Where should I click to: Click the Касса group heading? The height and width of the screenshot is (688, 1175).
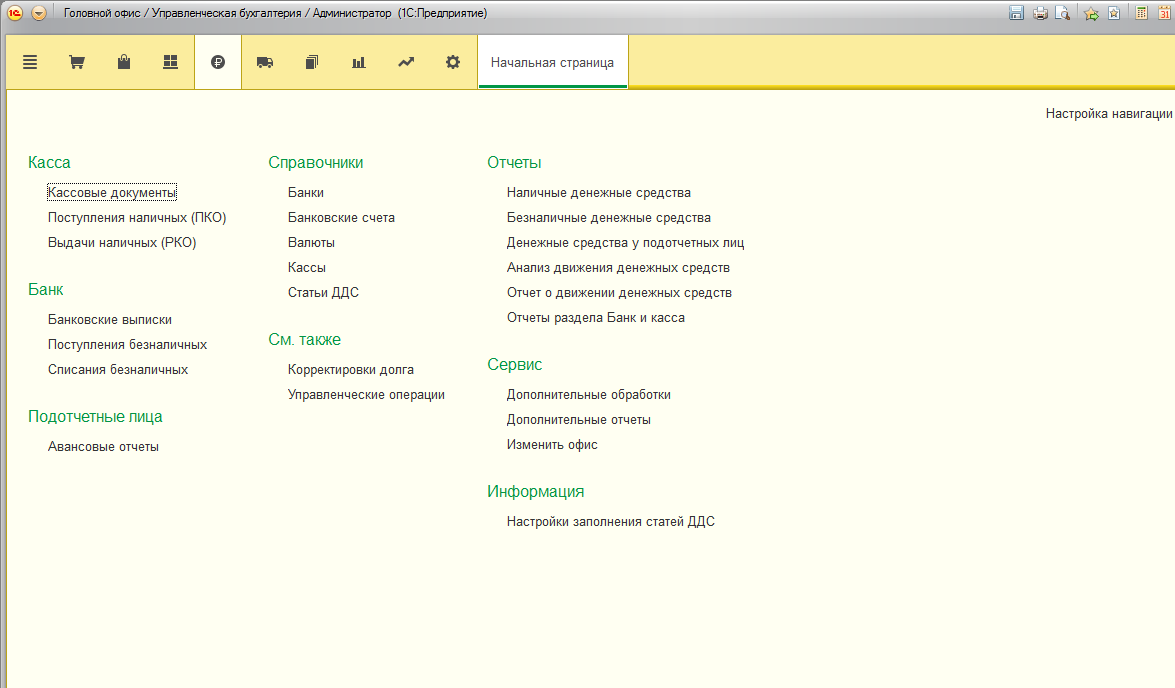point(49,163)
